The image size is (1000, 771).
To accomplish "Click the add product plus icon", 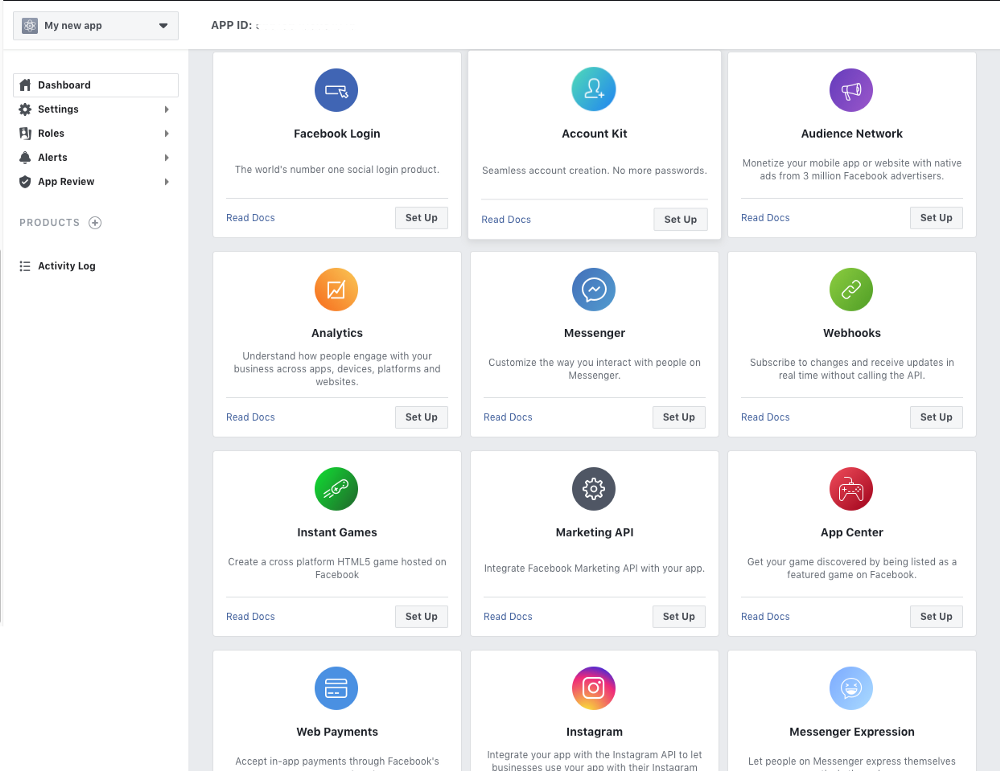I will pyautogui.click(x=95, y=223).
